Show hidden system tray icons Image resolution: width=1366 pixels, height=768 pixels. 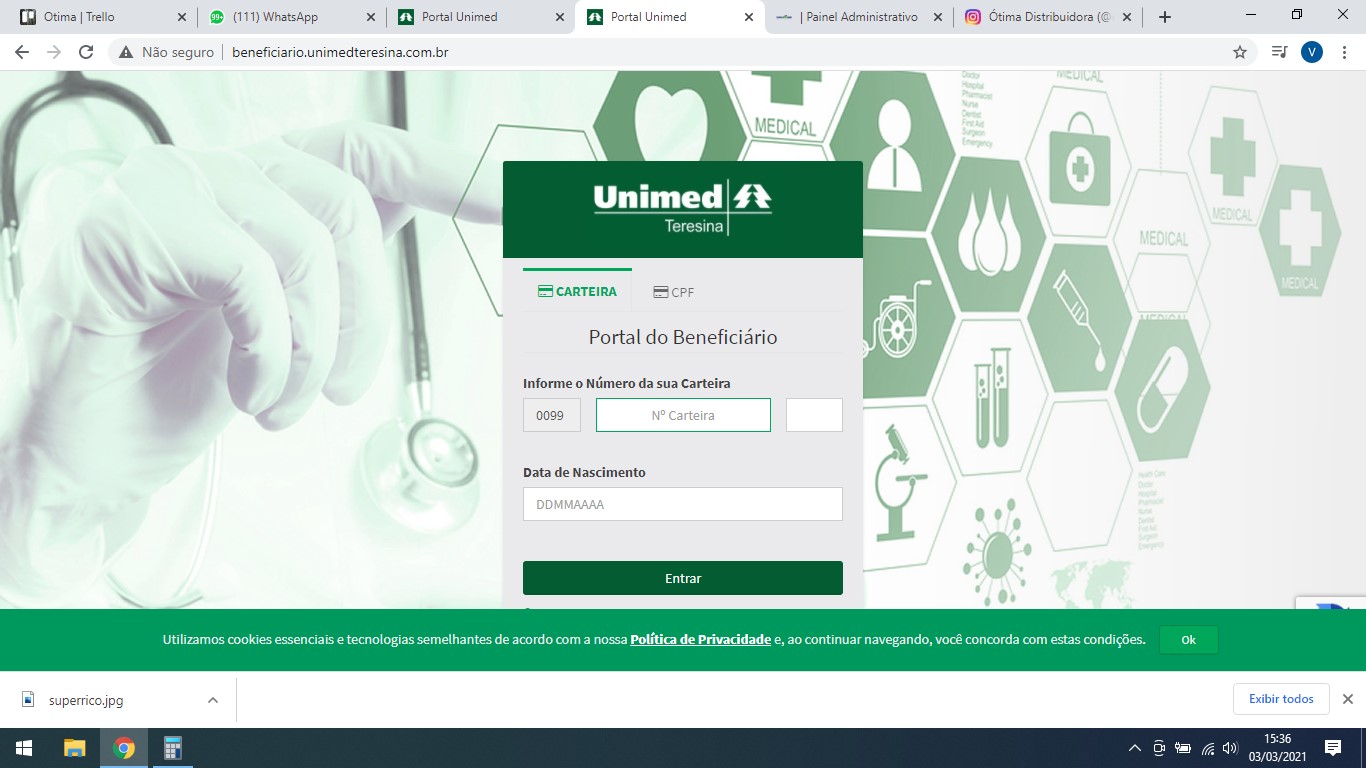(1134, 748)
